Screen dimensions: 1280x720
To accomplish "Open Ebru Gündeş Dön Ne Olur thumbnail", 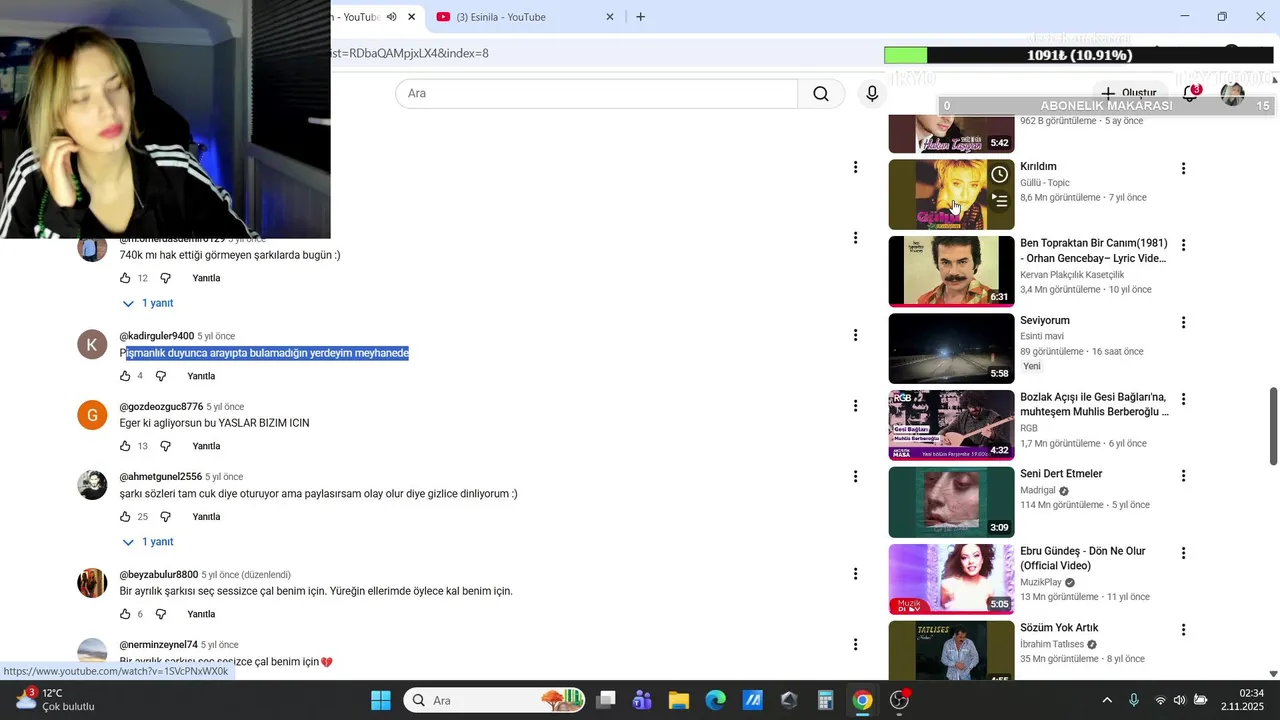I will 951,579.
